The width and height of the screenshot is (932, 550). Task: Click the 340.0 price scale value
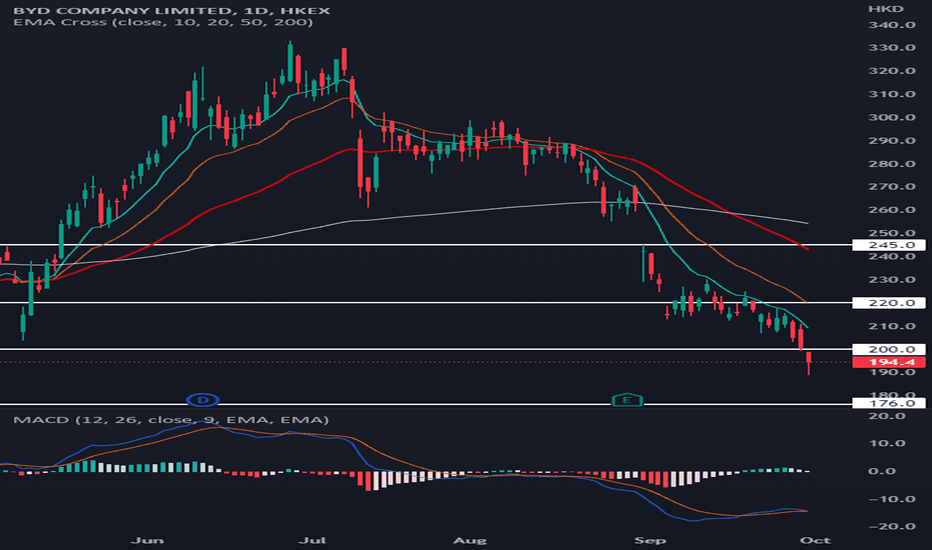(892, 24)
